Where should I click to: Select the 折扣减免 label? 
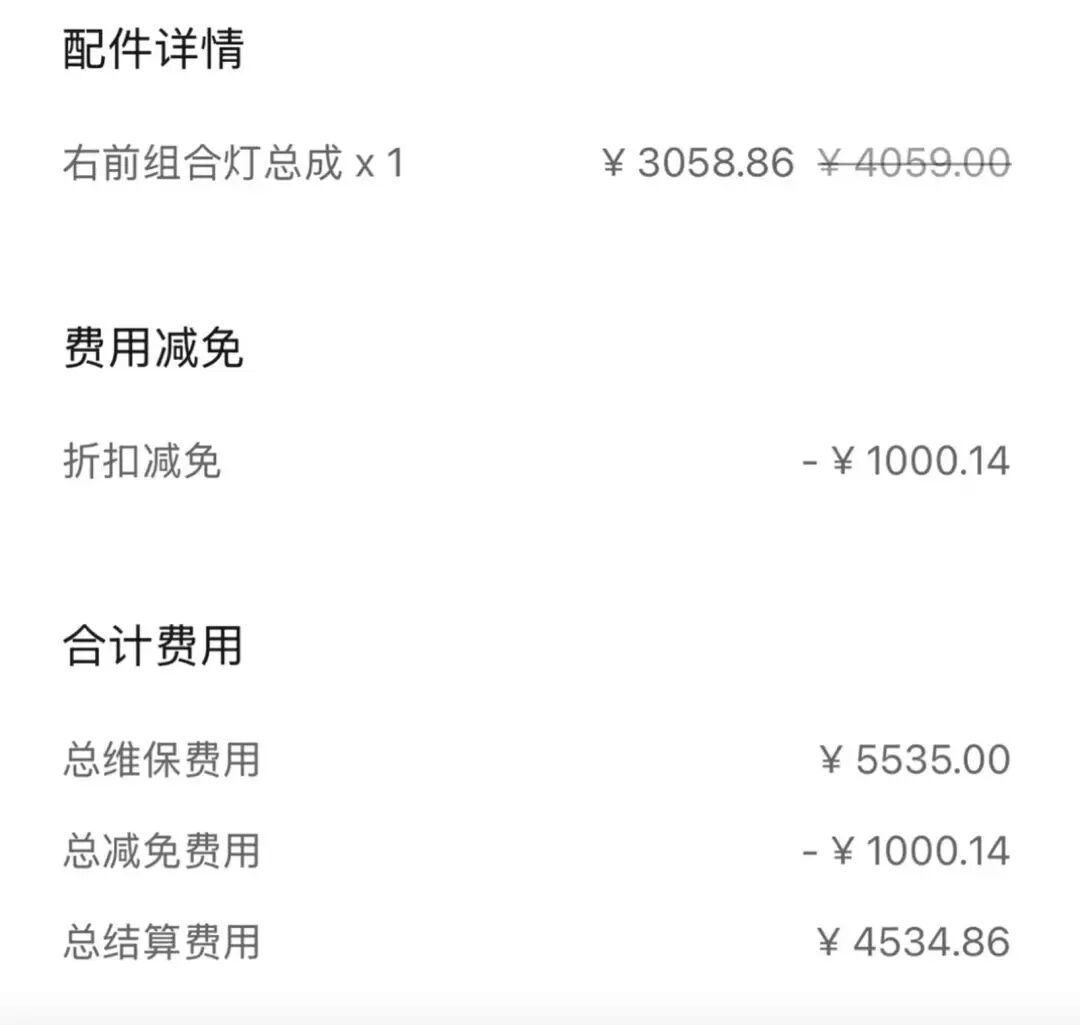(142, 461)
